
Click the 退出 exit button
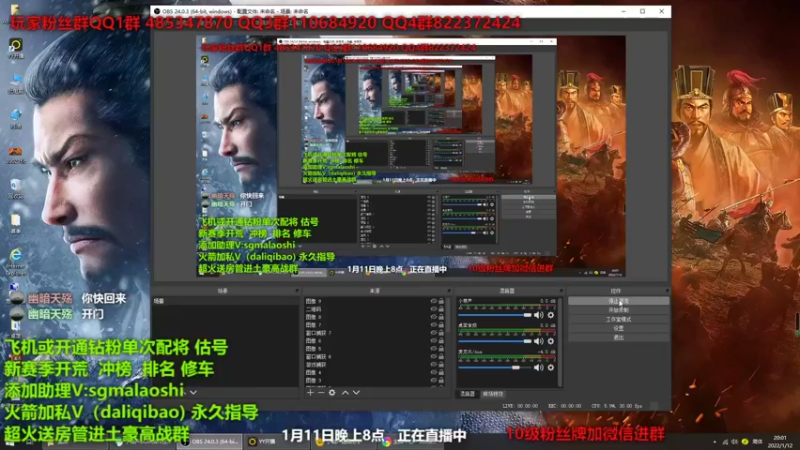[x=618, y=337]
